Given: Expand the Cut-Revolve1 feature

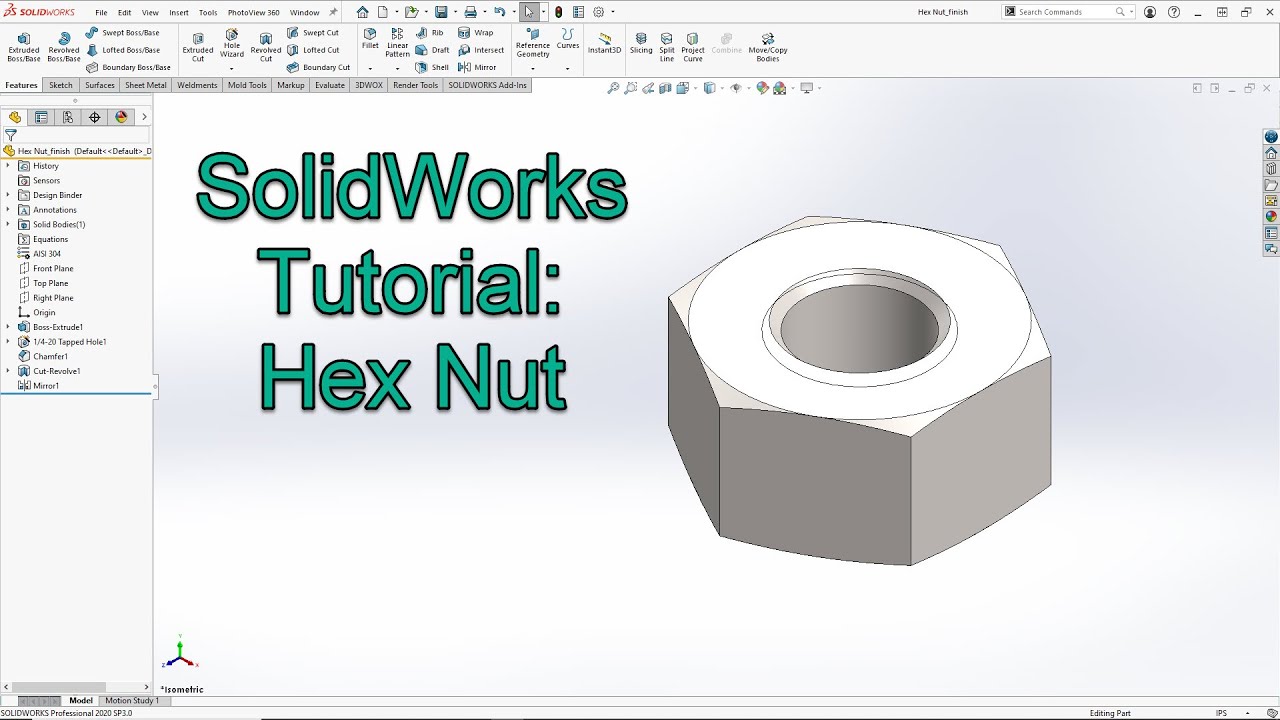Looking at the screenshot, I should 8,371.
